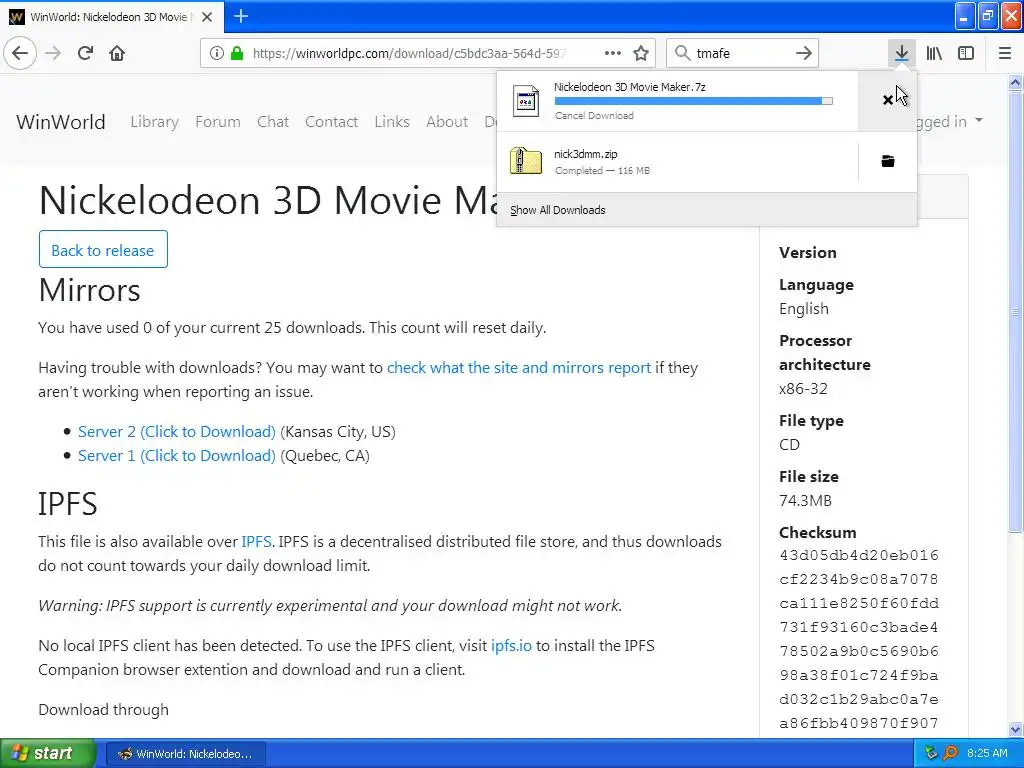Click the Nickelodeon 3D Movie Maker.7z file icon
The height and width of the screenshot is (768, 1024).
(526, 101)
